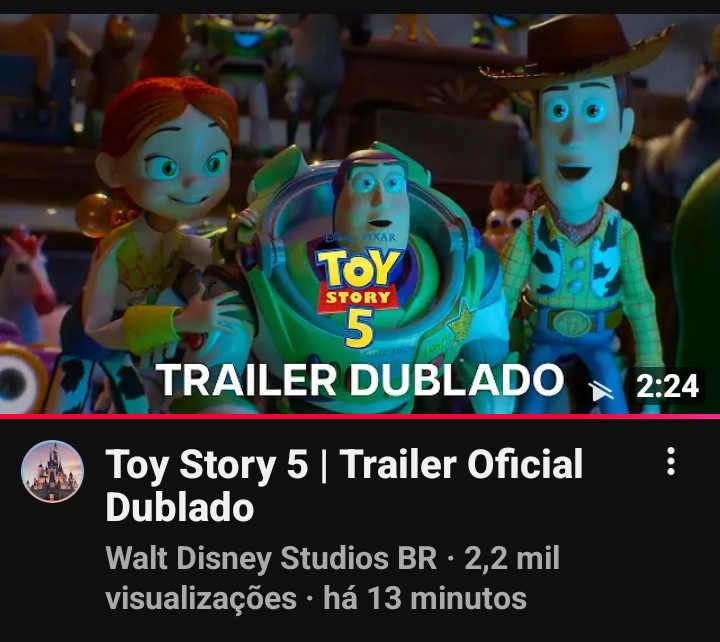Screen dimensions: 720x642
Task: Tap the muted captions icon beside duration
Action: point(602,390)
